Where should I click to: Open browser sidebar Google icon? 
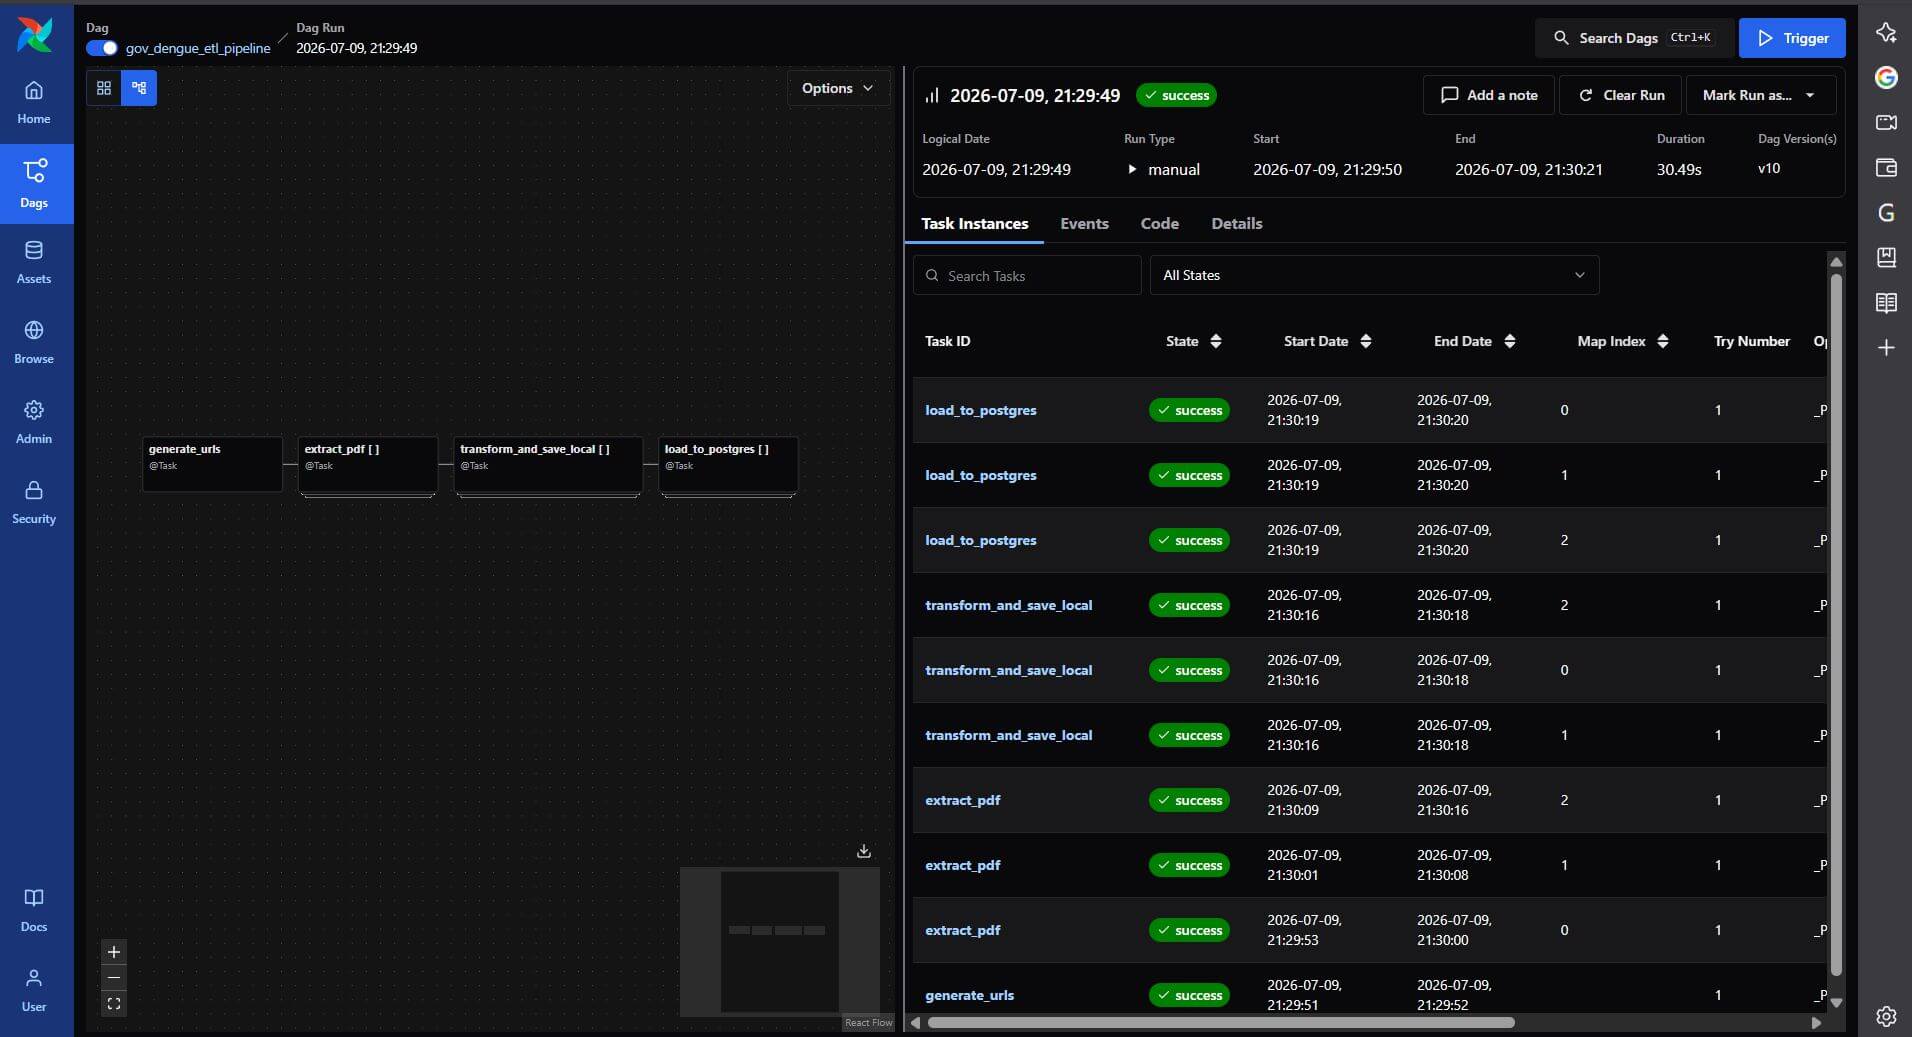pos(1886,77)
